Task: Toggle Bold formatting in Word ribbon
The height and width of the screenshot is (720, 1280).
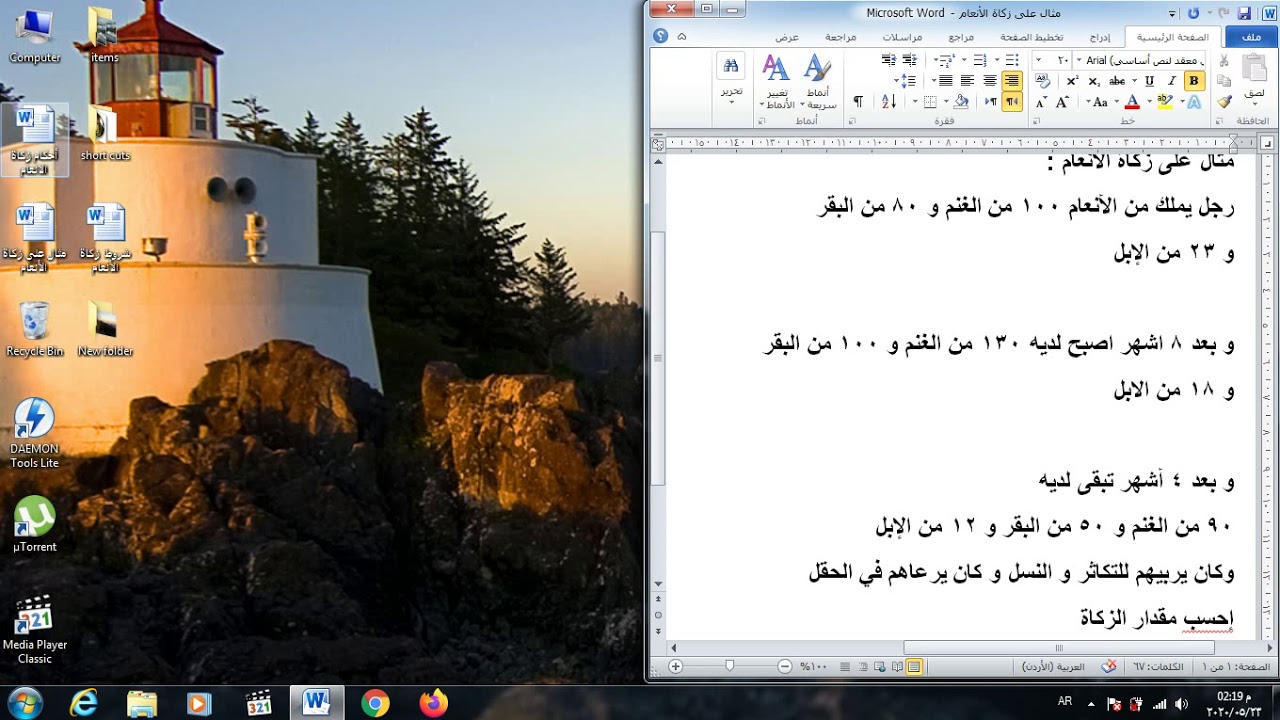Action: (x=1194, y=81)
